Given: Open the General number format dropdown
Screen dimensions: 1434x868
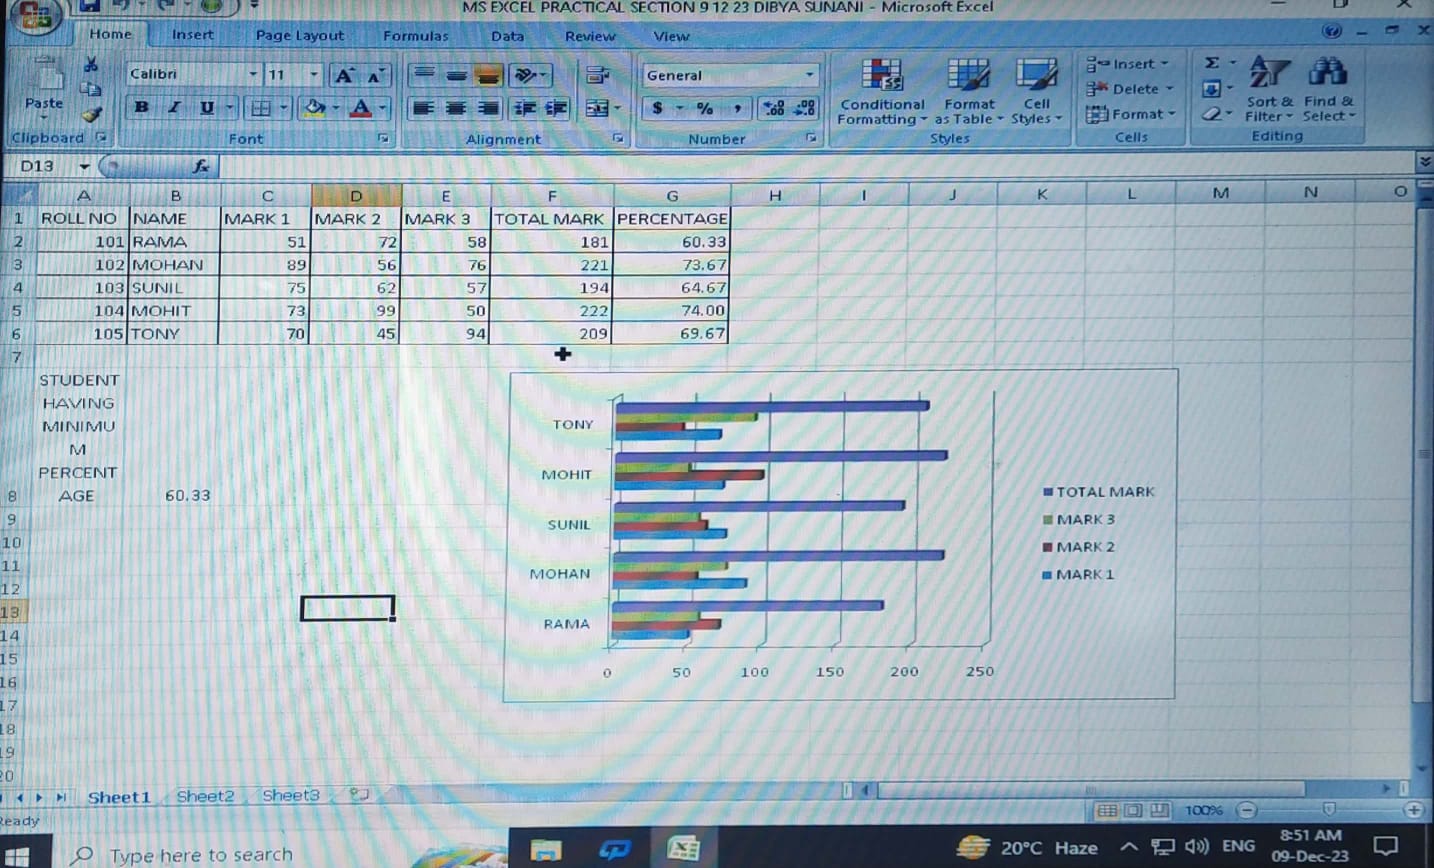Looking at the screenshot, I should [809, 75].
